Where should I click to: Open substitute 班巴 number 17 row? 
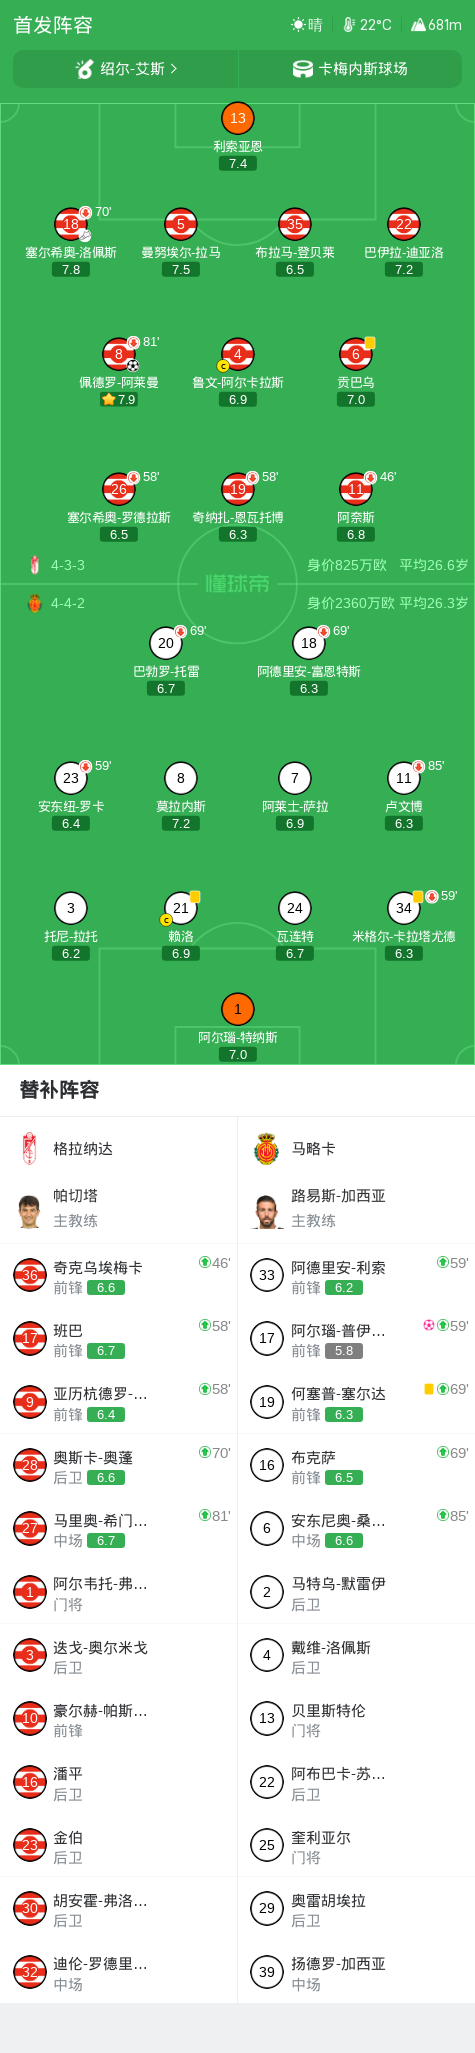tap(119, 1339)
